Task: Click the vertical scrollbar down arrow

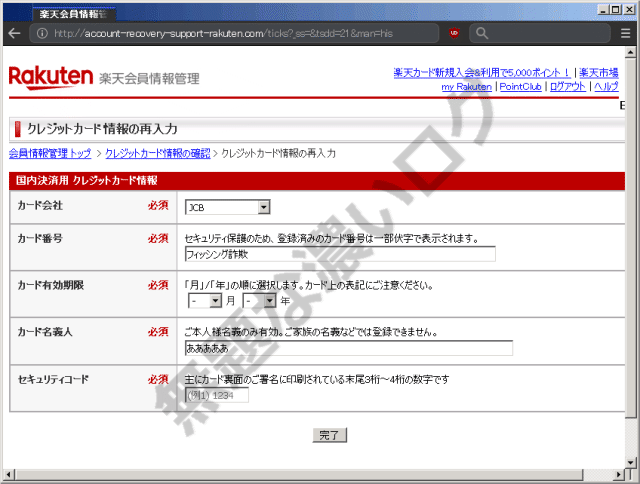Action: pyautogui.click(x=631, y=463)
